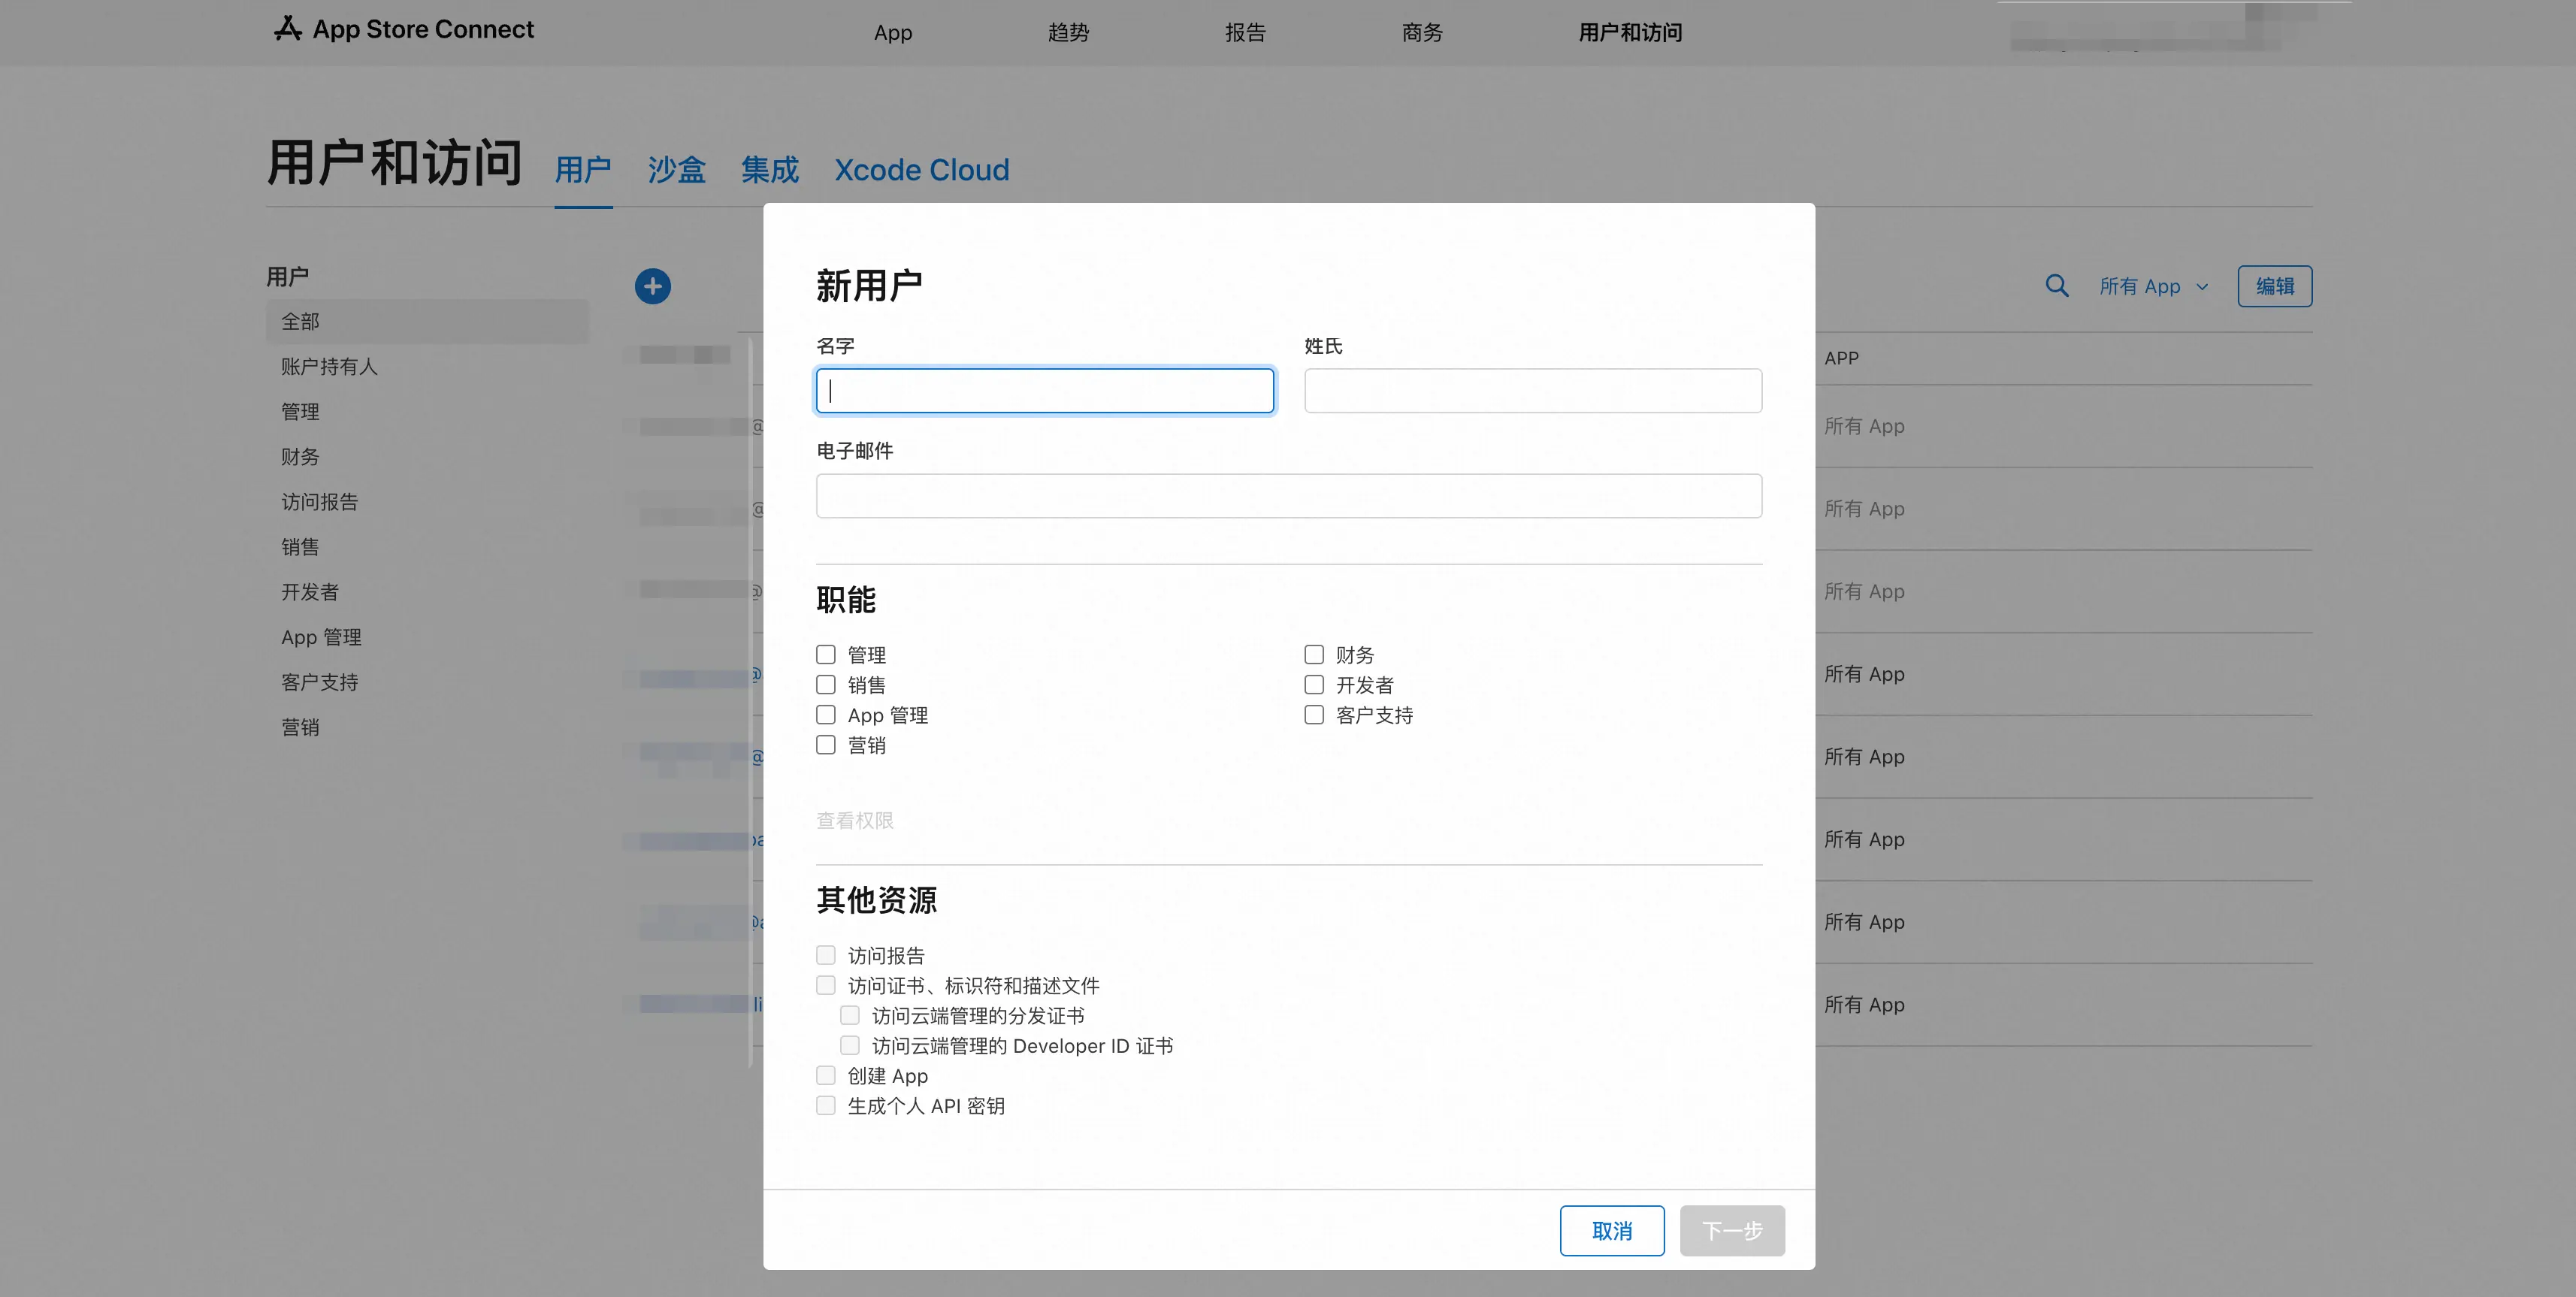Check the 财务 role checkbox
The width and height of the screenshot is (2576, 1297).
(1314, 655)
